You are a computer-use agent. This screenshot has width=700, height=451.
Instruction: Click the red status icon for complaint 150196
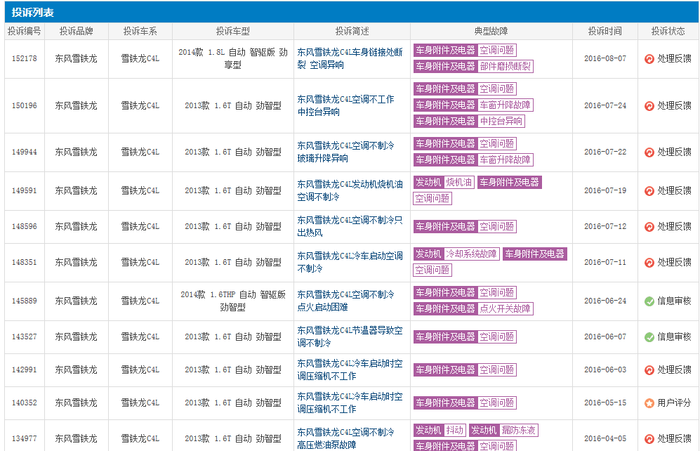tap(649, 106)
